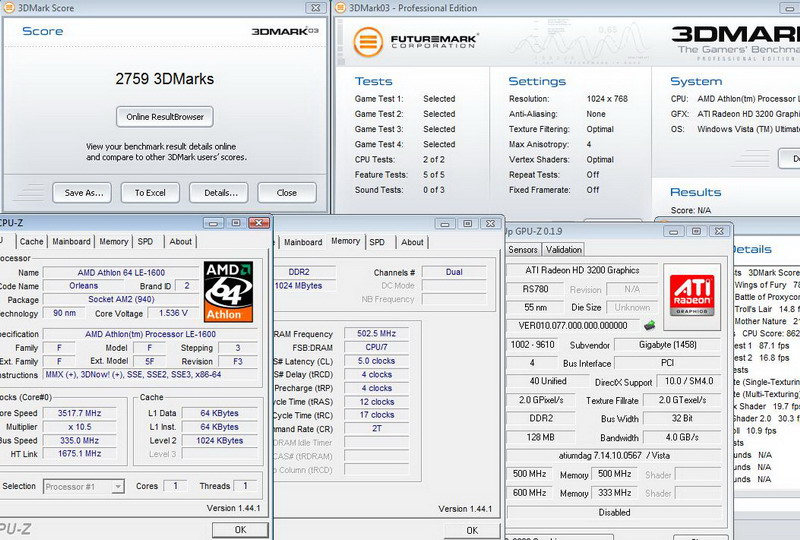Maximize the second CPU-Z memory window
The image size is (800, 540).
tap(467, 224)
